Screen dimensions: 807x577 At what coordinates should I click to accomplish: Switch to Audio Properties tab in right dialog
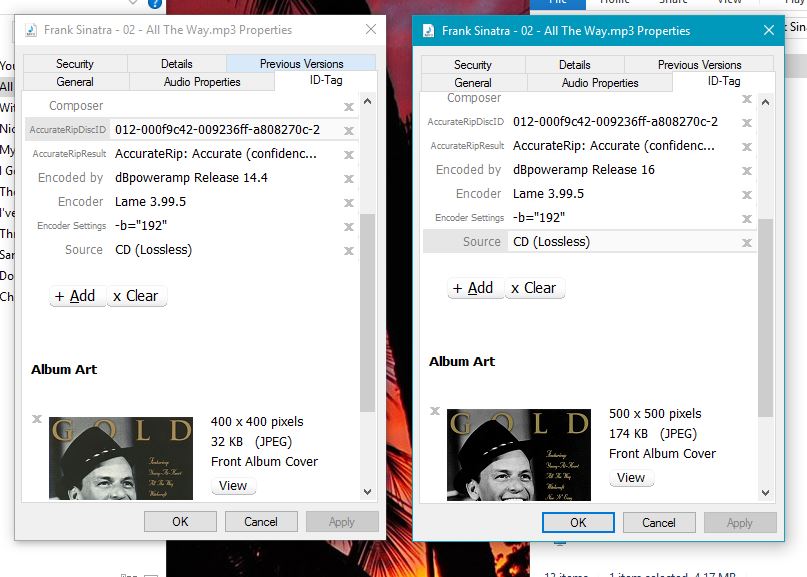[600, 83]
